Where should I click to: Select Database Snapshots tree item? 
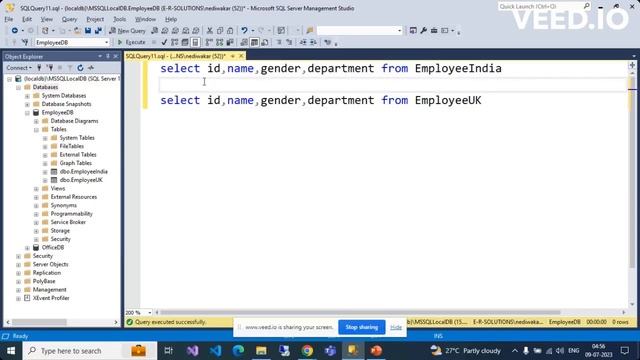[x=67, y=104]
